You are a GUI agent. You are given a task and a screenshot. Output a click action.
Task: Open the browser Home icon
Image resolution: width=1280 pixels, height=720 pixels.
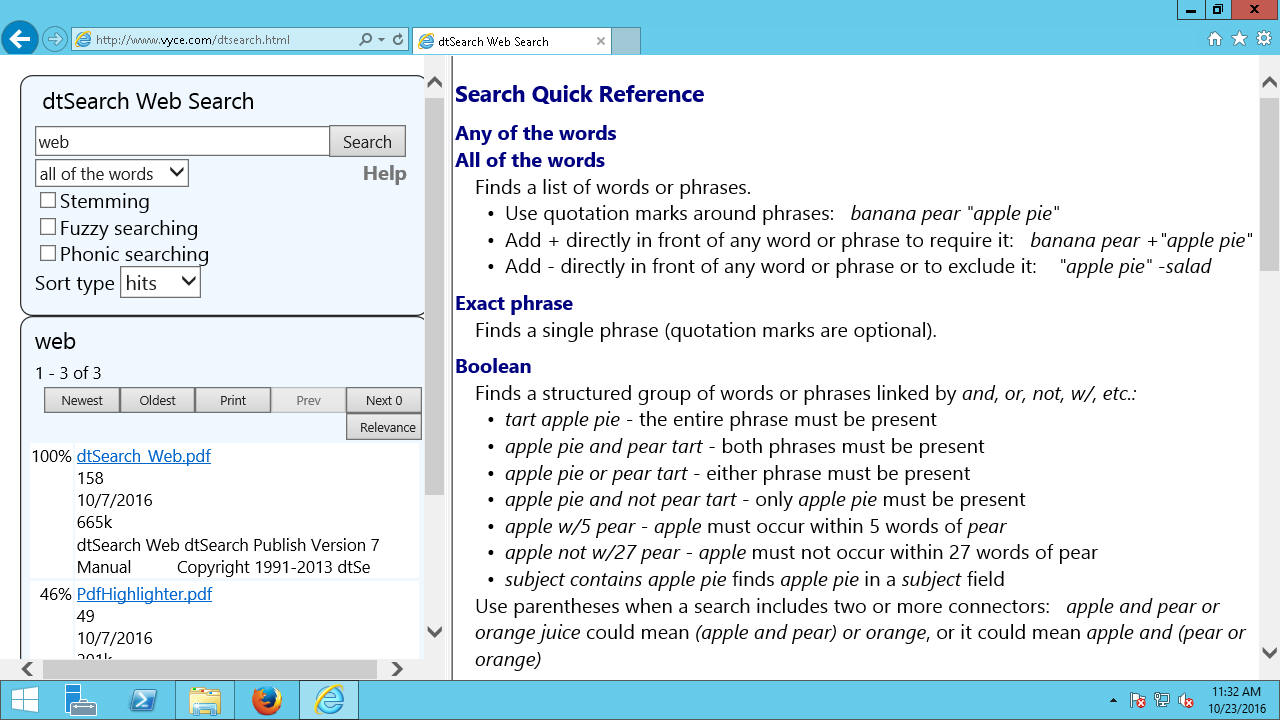point(1215,39)
